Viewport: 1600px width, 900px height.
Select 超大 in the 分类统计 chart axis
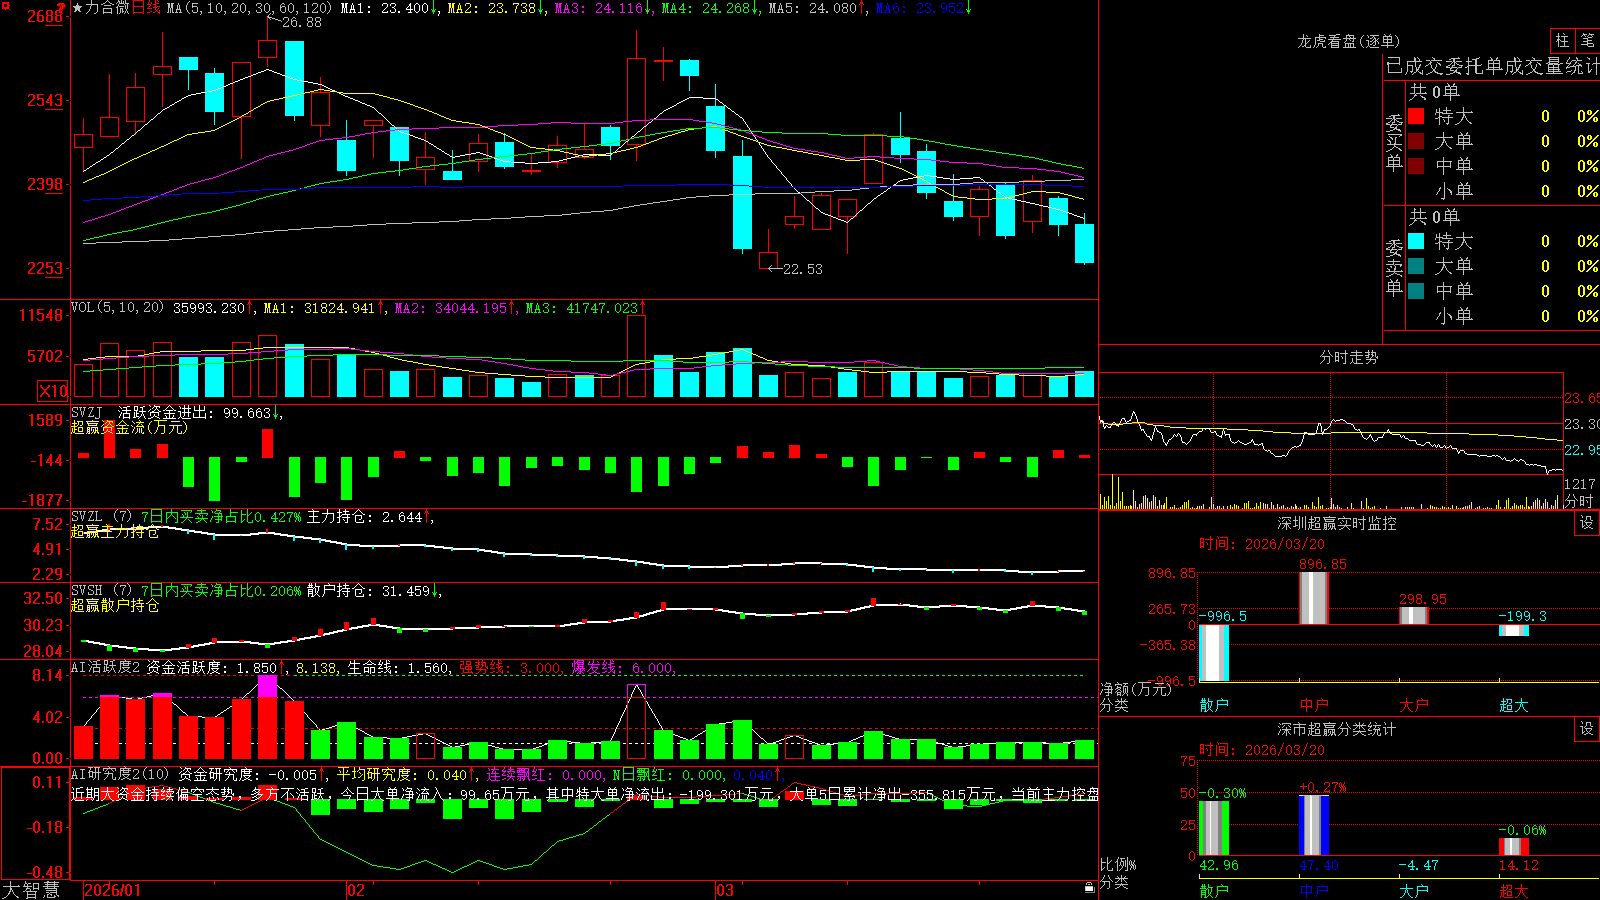[x=1514, y=890]
